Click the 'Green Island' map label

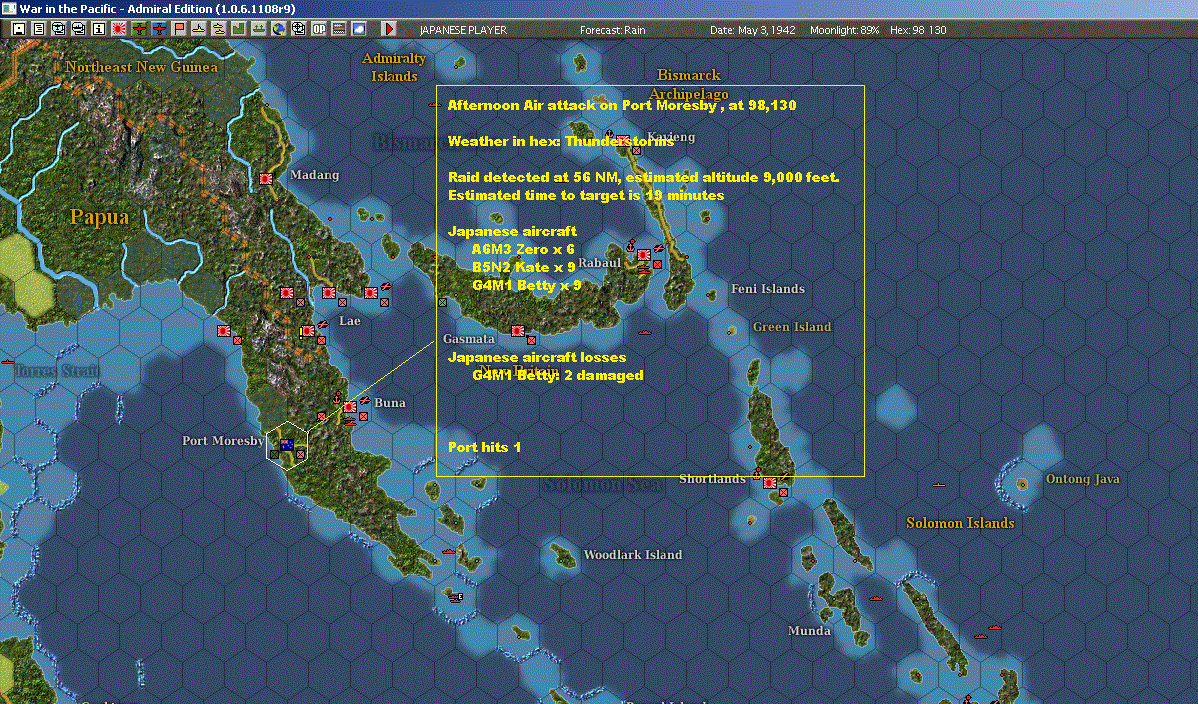[x=792, y=327]
